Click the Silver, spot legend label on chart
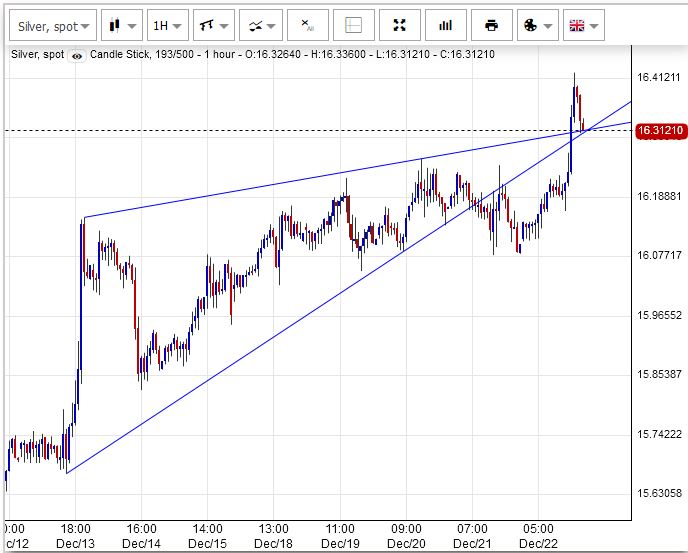 click(x=38, y=54)
